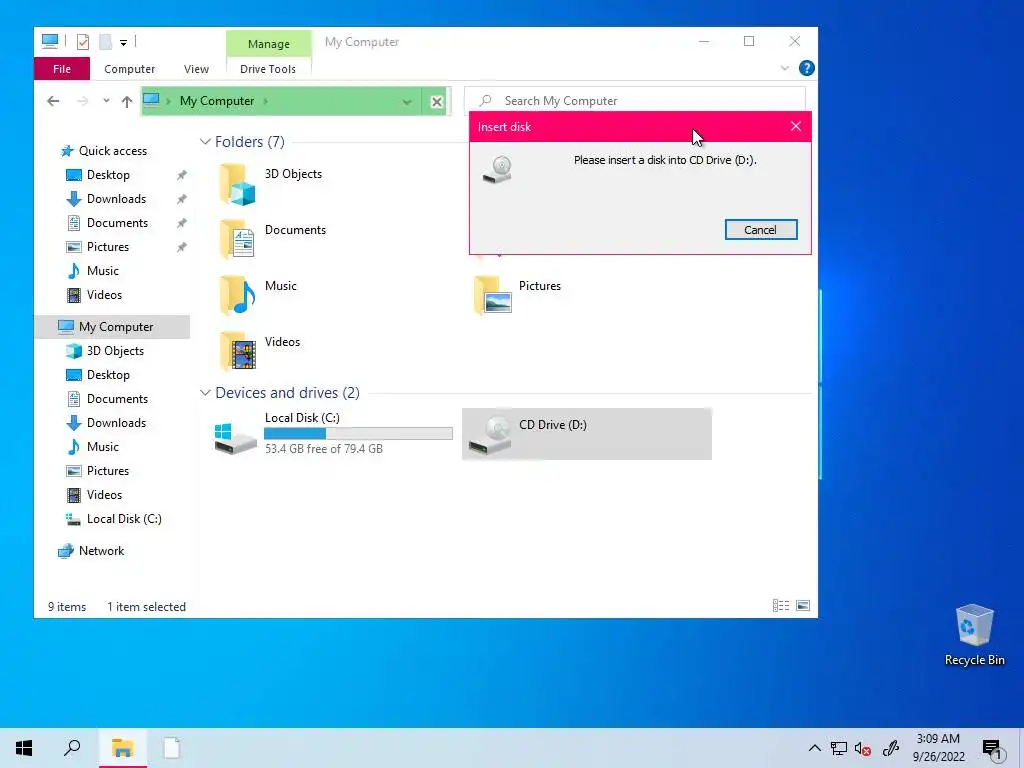This screenshot has width=1024, height=768.
Task: Select the Videos folder icon in content
Action: pyautogui.click(x=237, y=351)
